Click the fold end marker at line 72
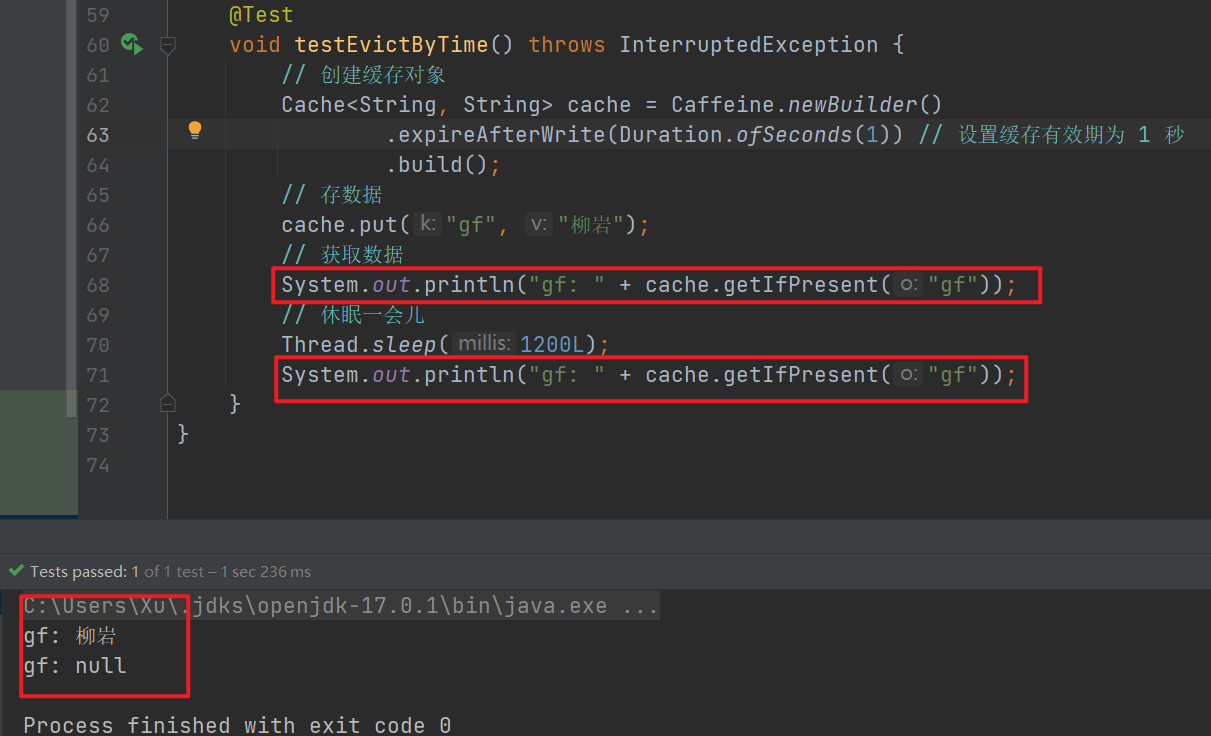The height and width of the screenshot is (736, 1211). (x=168, y=403)
